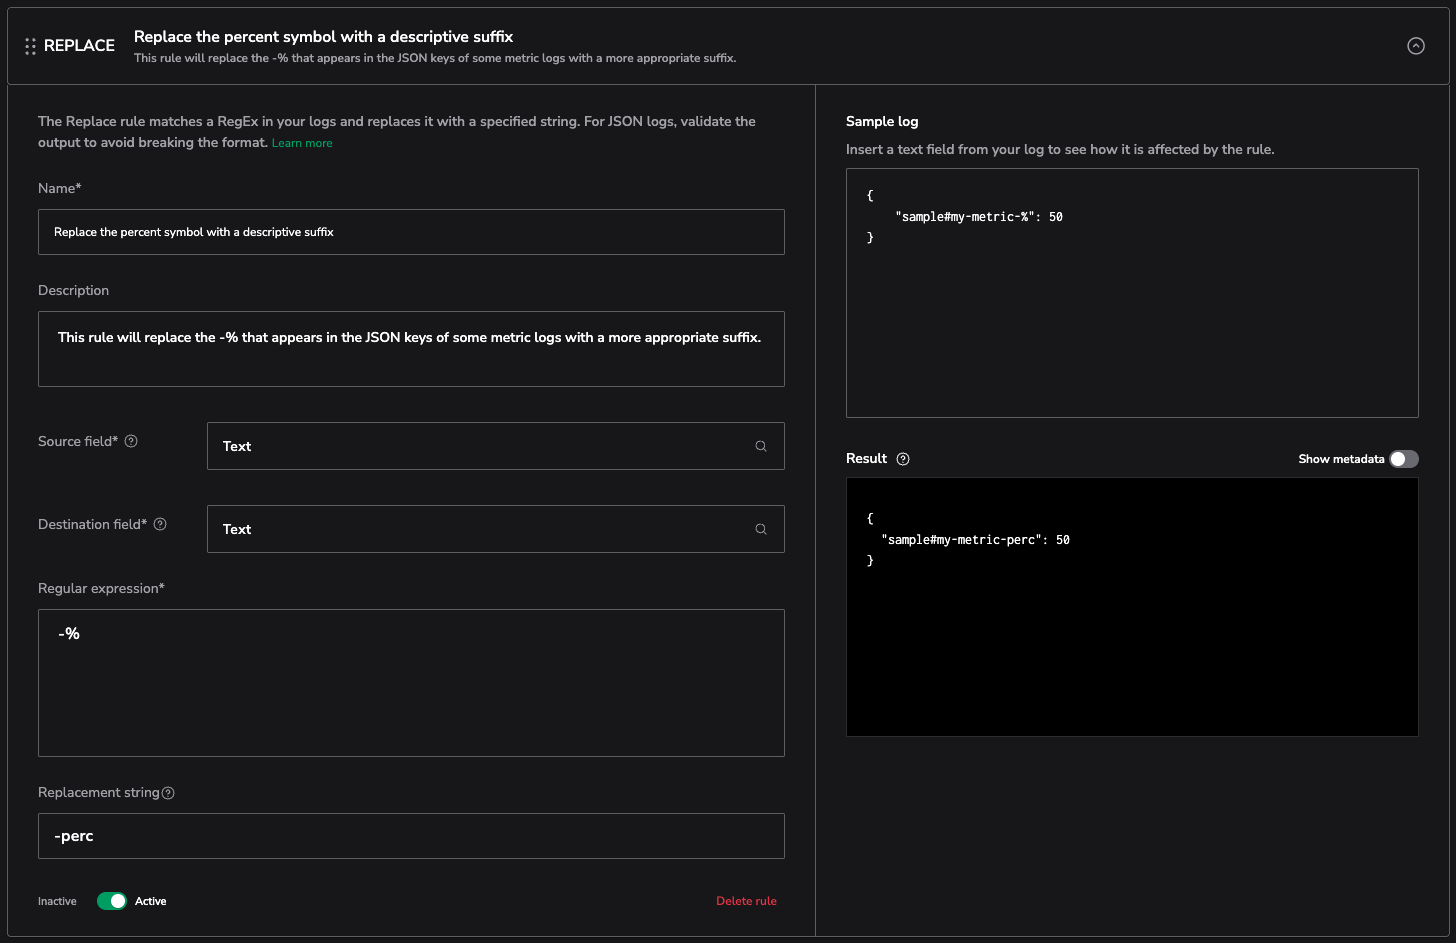Screen dimensions: 1456x943
Task: Click the Destination field search icon
Action: point(761,529)
